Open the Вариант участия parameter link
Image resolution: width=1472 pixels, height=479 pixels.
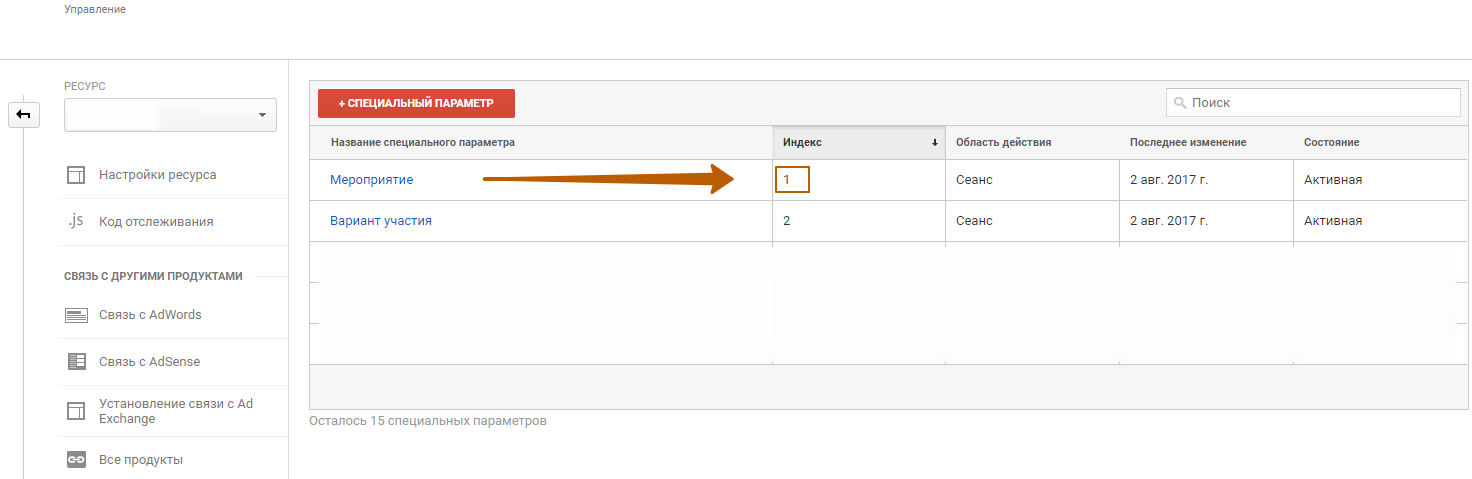tap(381, 220)
